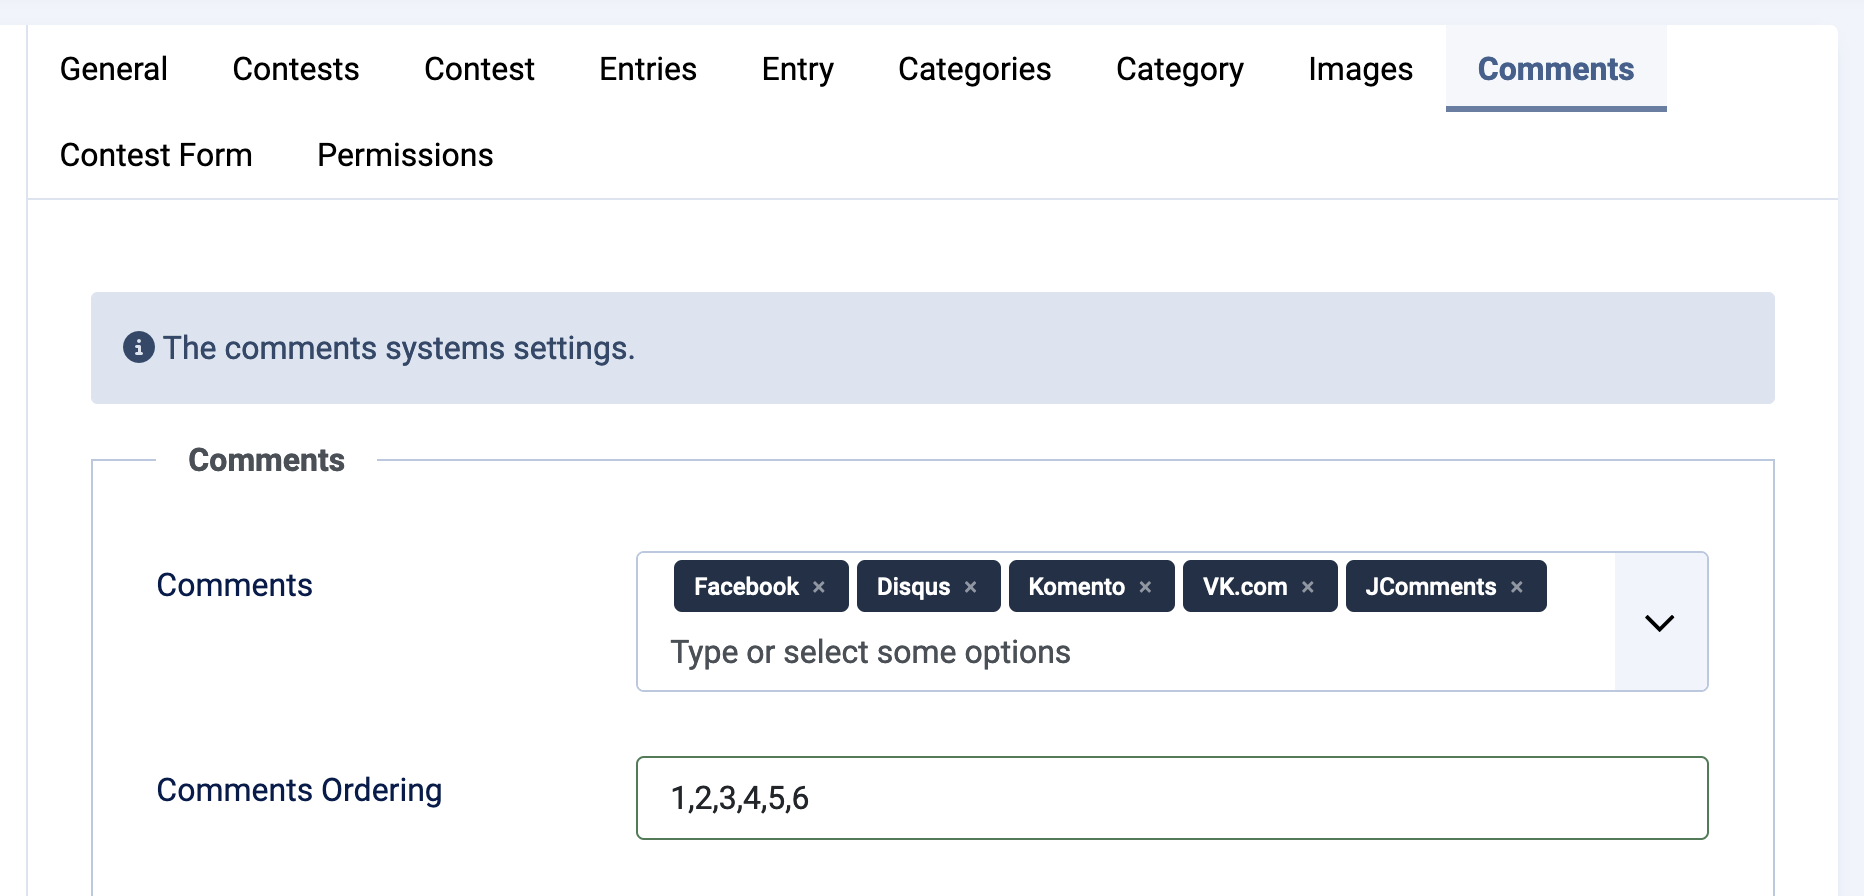Switch to the Categories tab
Screen dimensions: 1864x896
click(x=975, y=69)
